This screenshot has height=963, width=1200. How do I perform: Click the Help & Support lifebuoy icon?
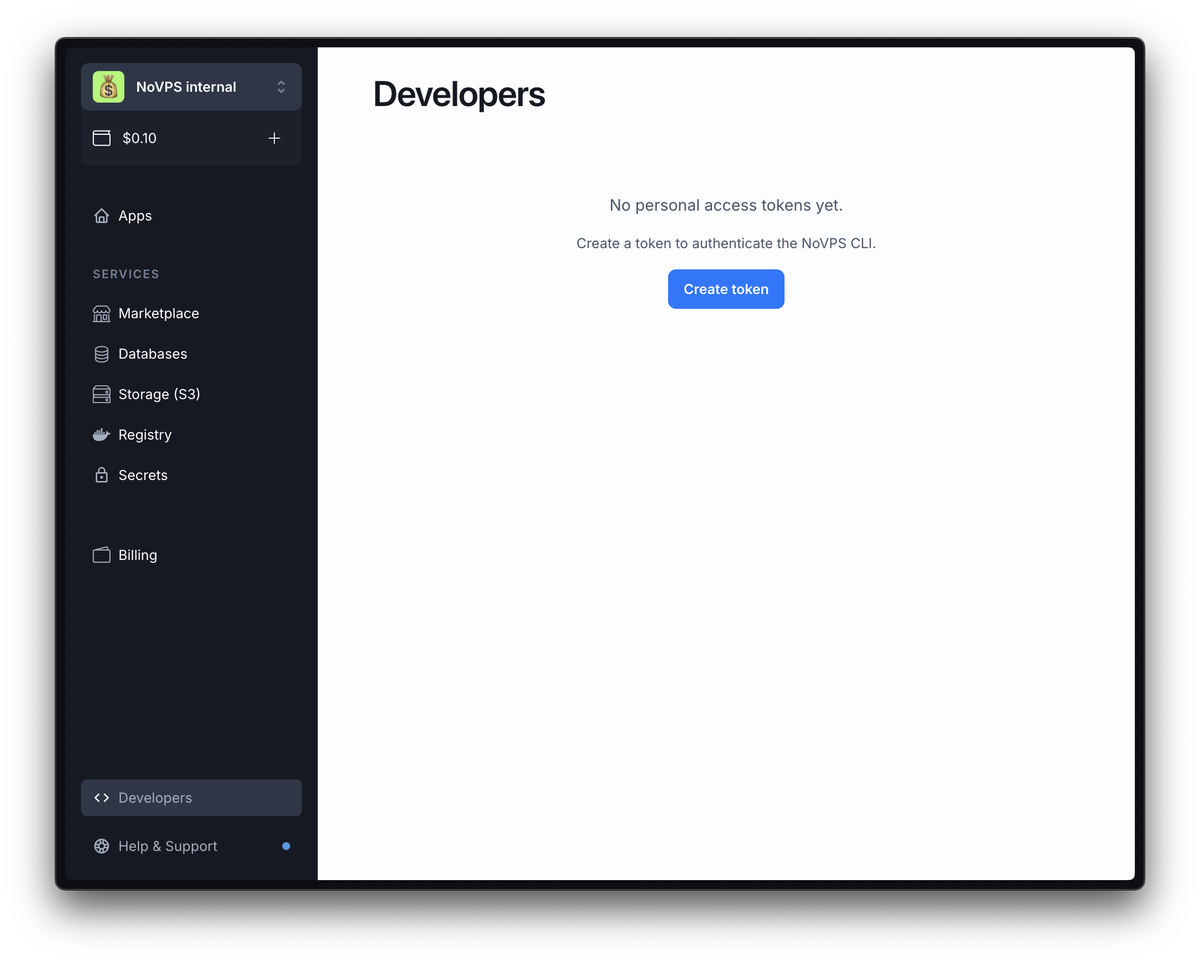[101, 846]
